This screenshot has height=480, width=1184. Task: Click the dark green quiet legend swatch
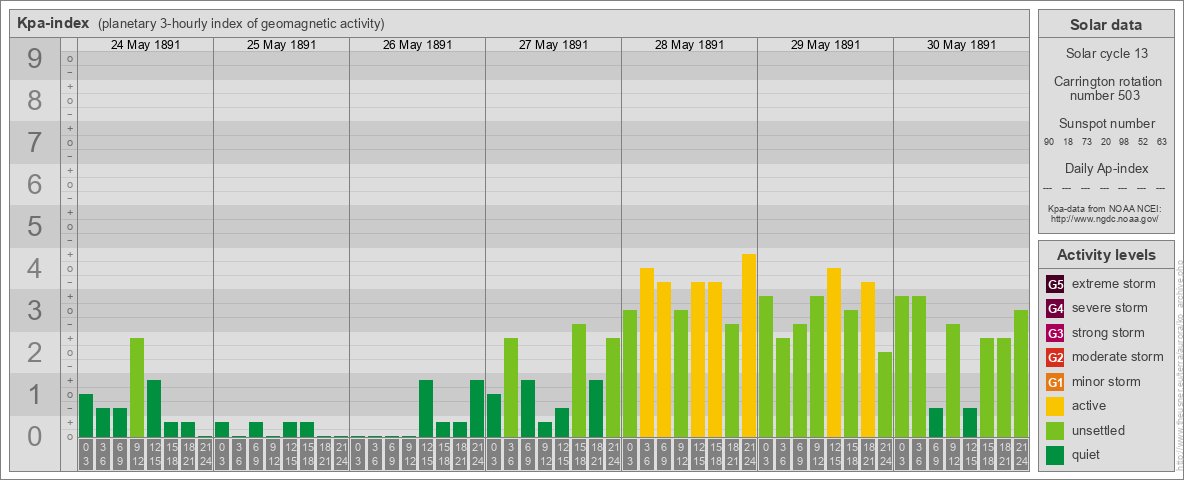point(1055,454)
